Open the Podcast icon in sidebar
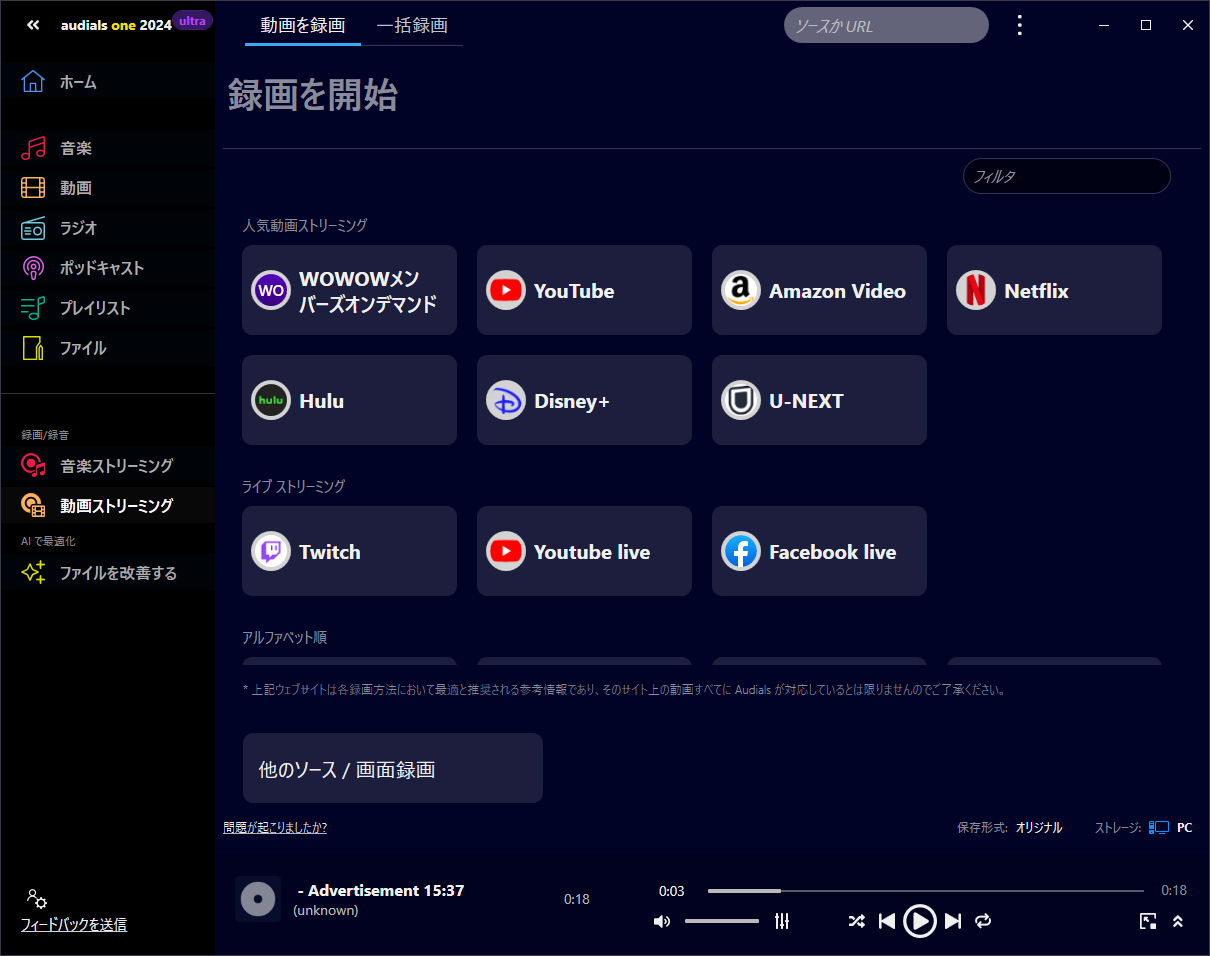 click(33, 268)
